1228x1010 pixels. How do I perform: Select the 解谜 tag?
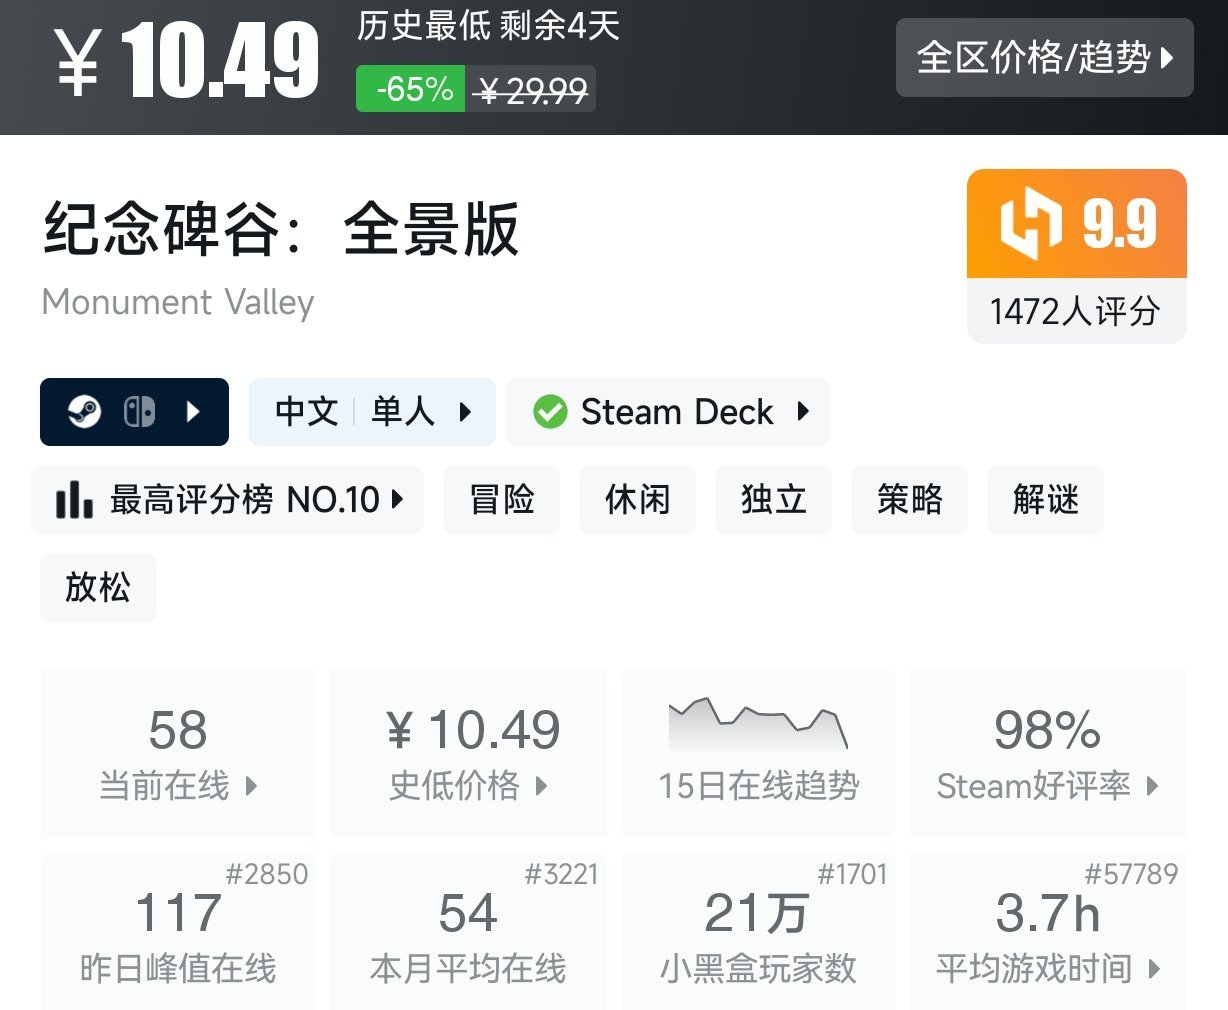coord(1045,499)
